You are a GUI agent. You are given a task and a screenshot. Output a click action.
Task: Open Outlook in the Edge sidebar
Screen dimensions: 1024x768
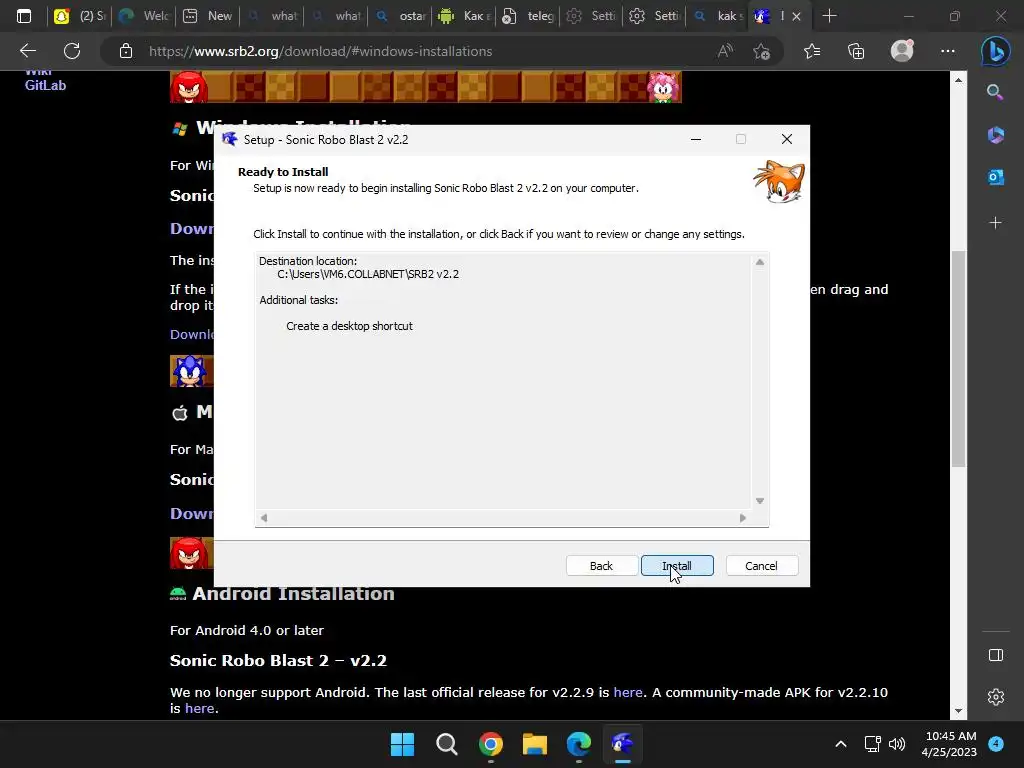point(995,177)
